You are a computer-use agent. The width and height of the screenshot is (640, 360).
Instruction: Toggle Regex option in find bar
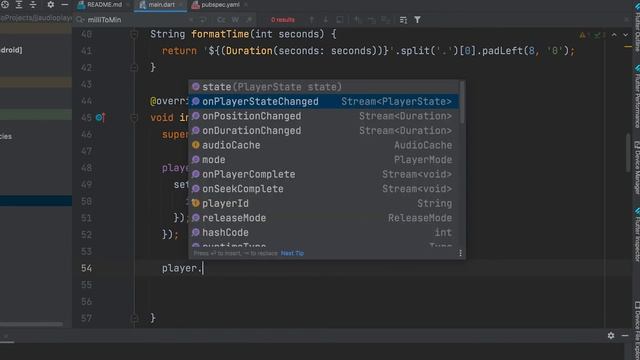[x=249, y=20]
